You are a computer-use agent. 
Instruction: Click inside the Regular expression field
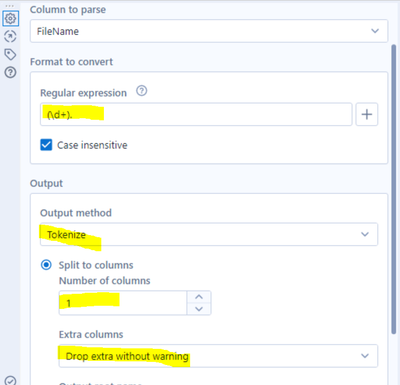point(196,114)
